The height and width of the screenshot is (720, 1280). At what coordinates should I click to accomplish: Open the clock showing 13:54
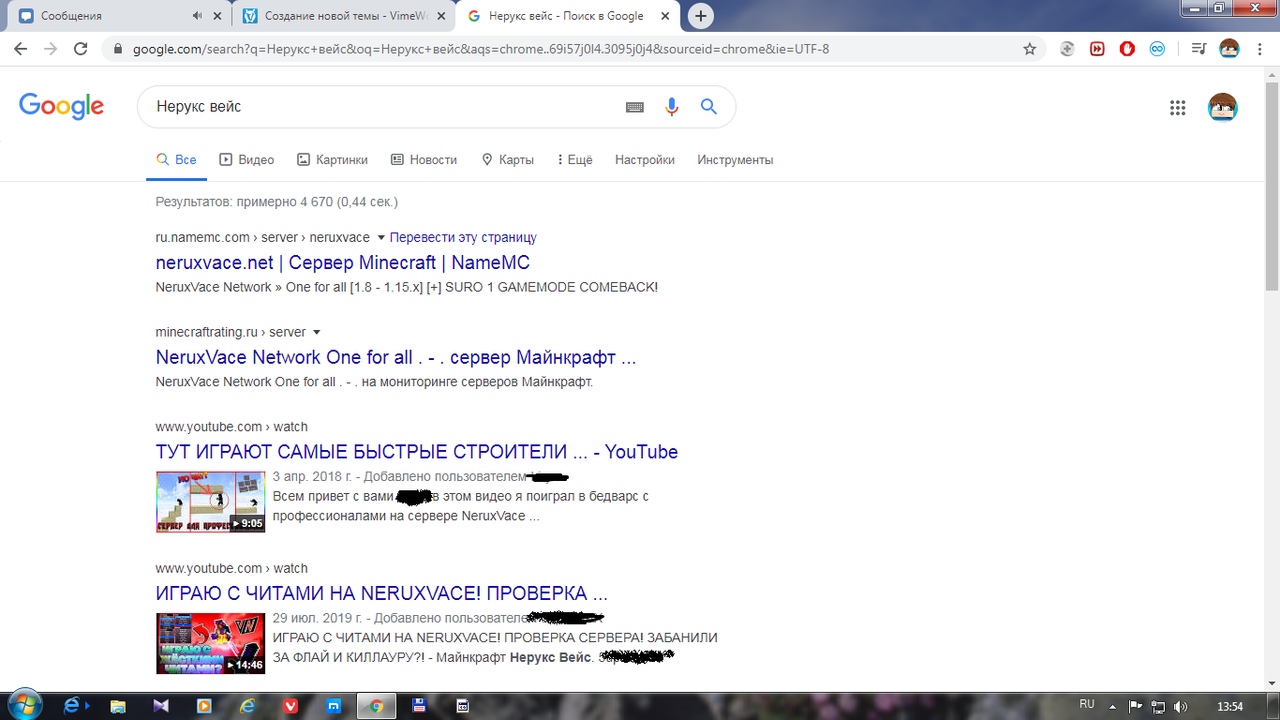(x=1230, y=706)
